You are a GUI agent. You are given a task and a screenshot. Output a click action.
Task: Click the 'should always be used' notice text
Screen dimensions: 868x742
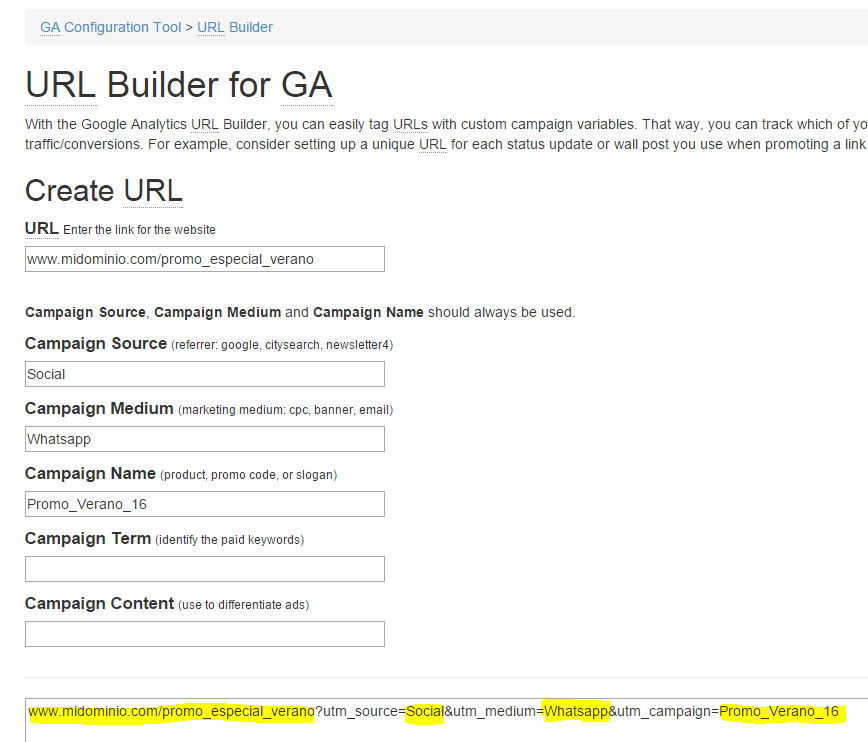[x=300, y=312]
